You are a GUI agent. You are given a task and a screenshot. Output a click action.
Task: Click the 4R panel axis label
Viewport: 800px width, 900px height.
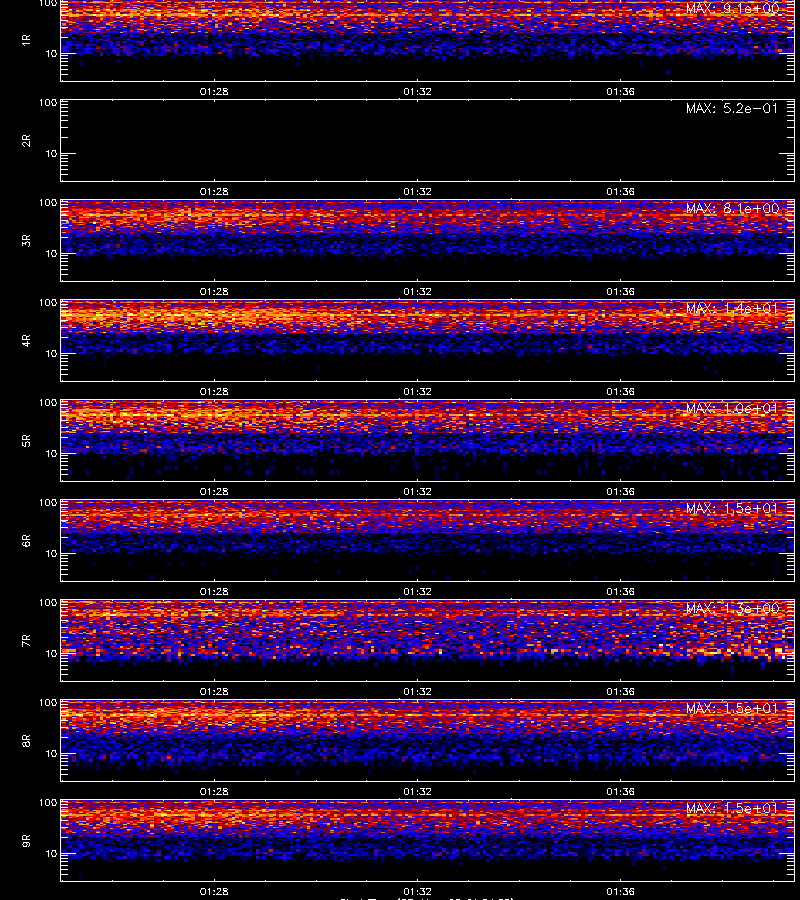[26, 340]
